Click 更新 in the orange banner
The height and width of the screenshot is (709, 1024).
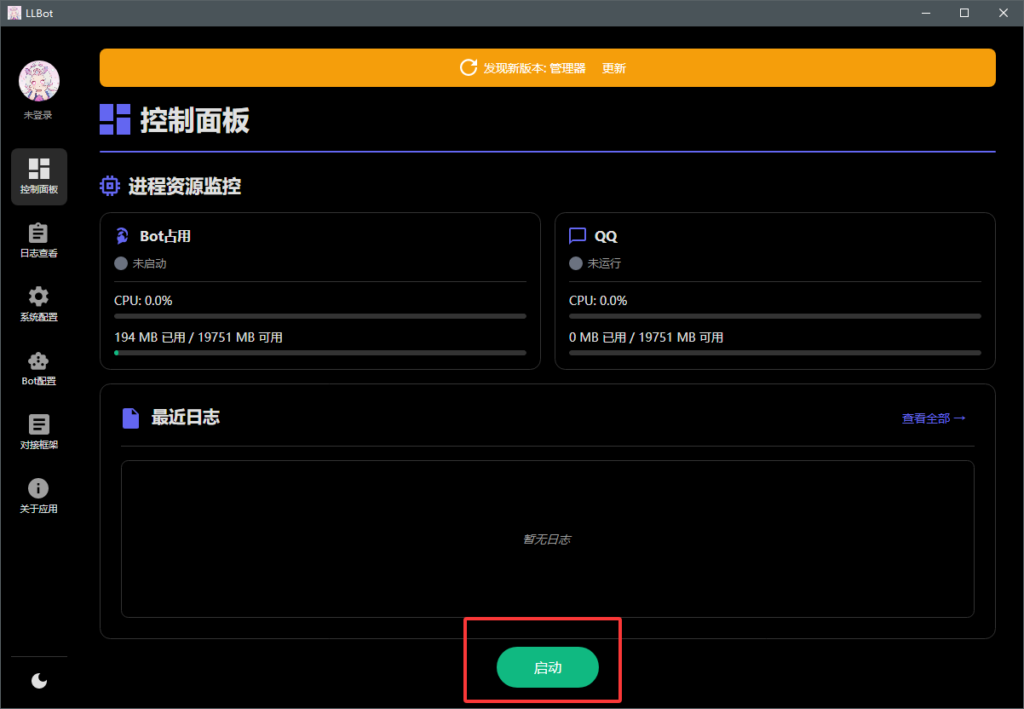point(614,68)
